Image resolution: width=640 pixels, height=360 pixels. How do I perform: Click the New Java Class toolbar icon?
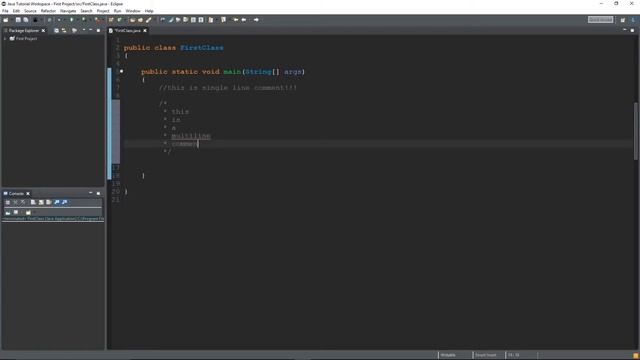[x=119, y=20]
